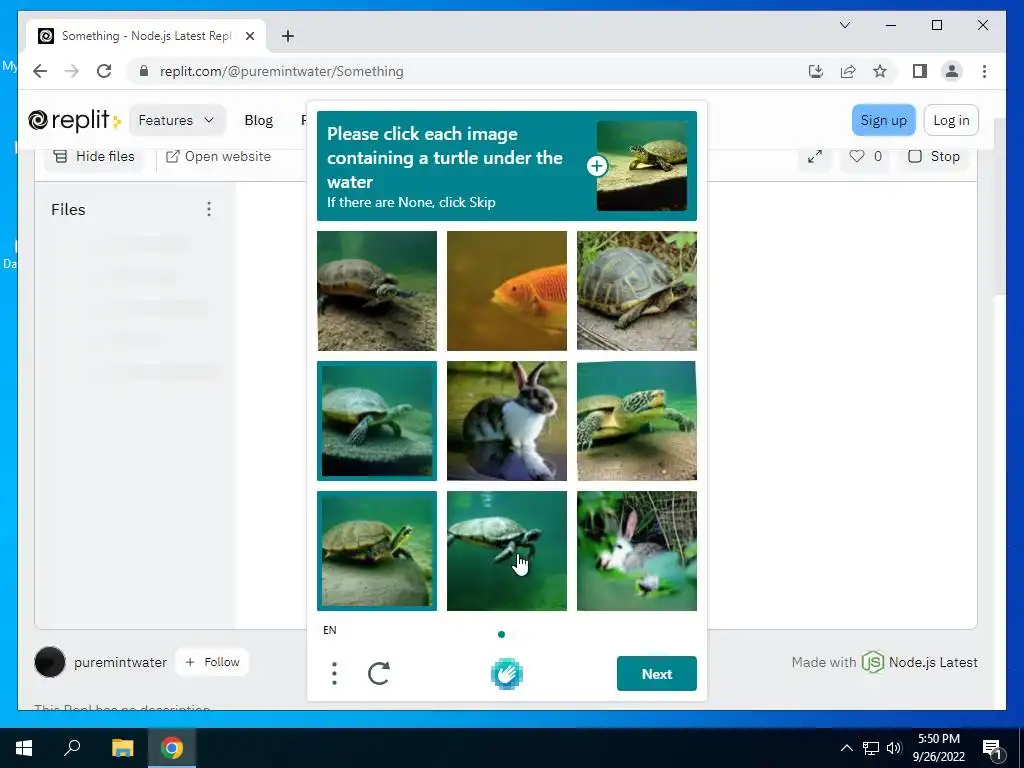Bookmark this page with the star icon
Viewport: 1024px width, 768px height.
[880, 71]
